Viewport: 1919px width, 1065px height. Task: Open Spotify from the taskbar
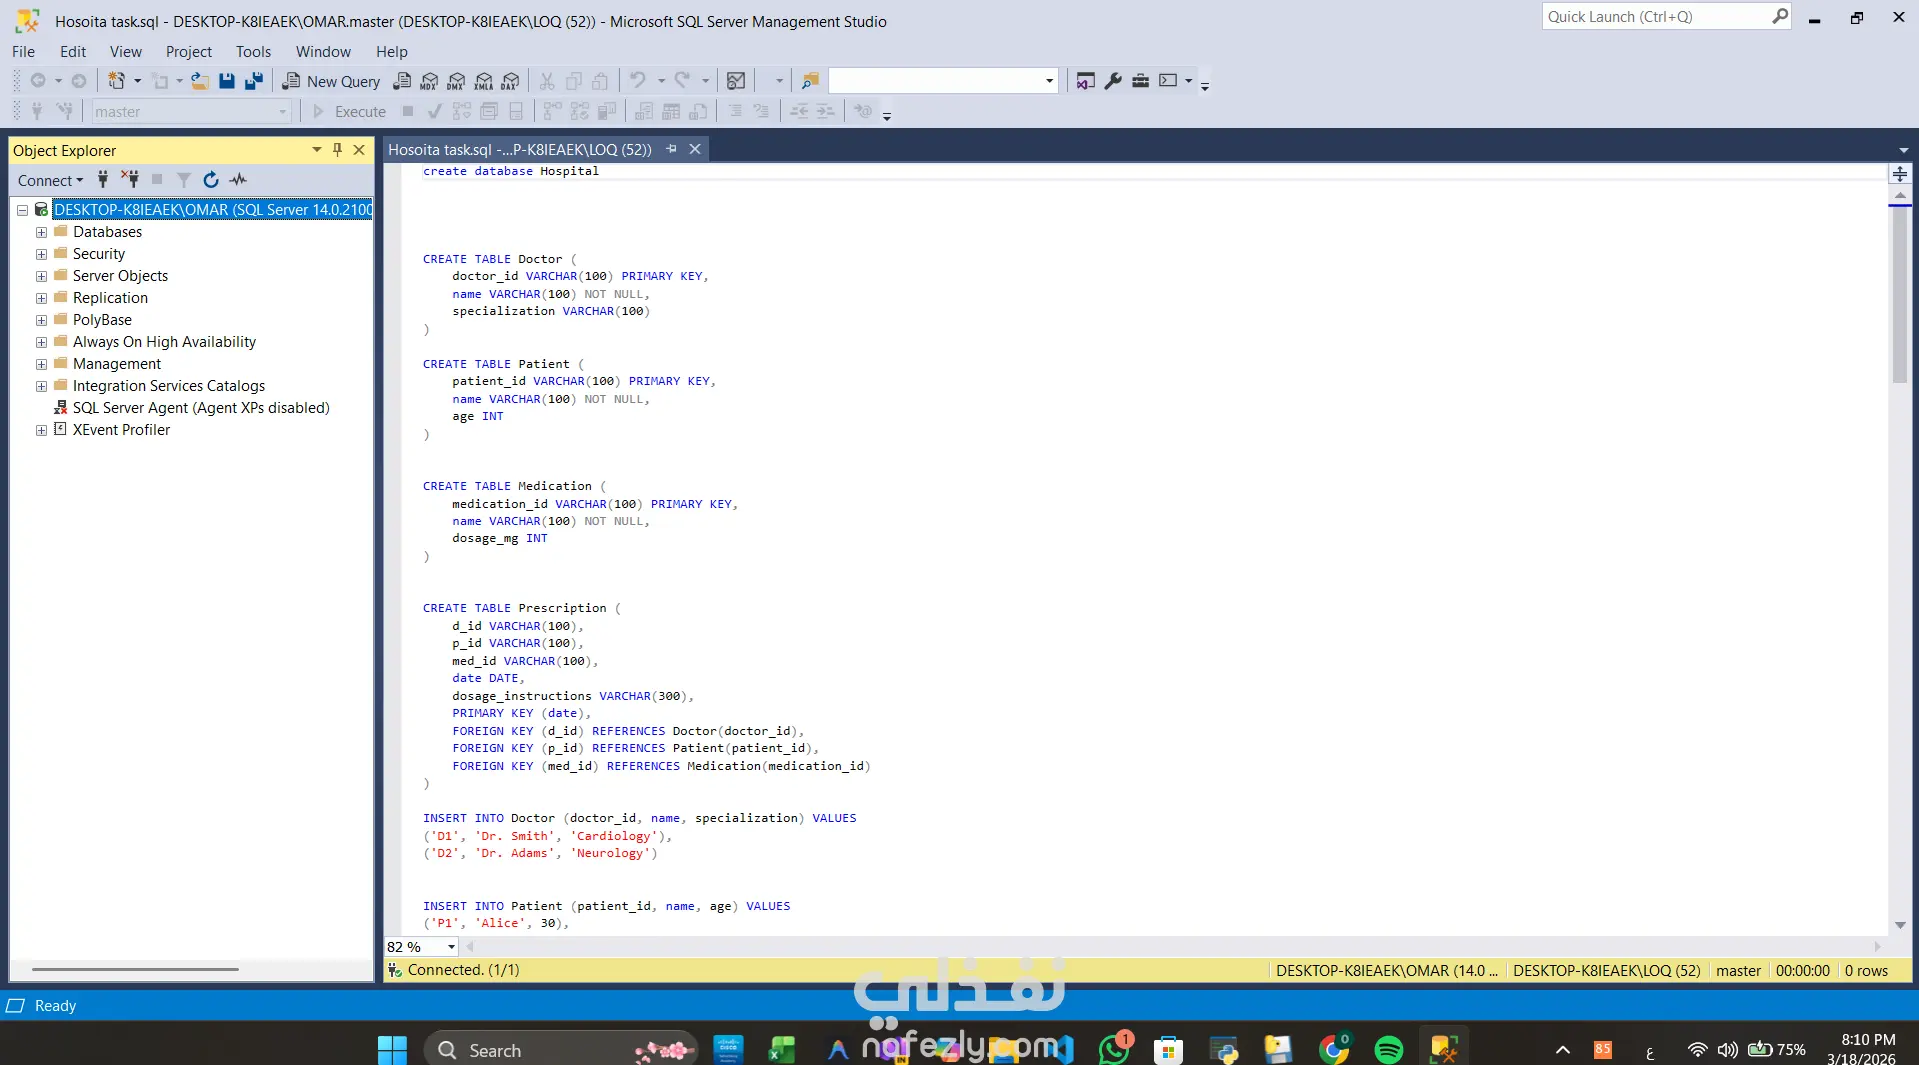point(1388,1049)
